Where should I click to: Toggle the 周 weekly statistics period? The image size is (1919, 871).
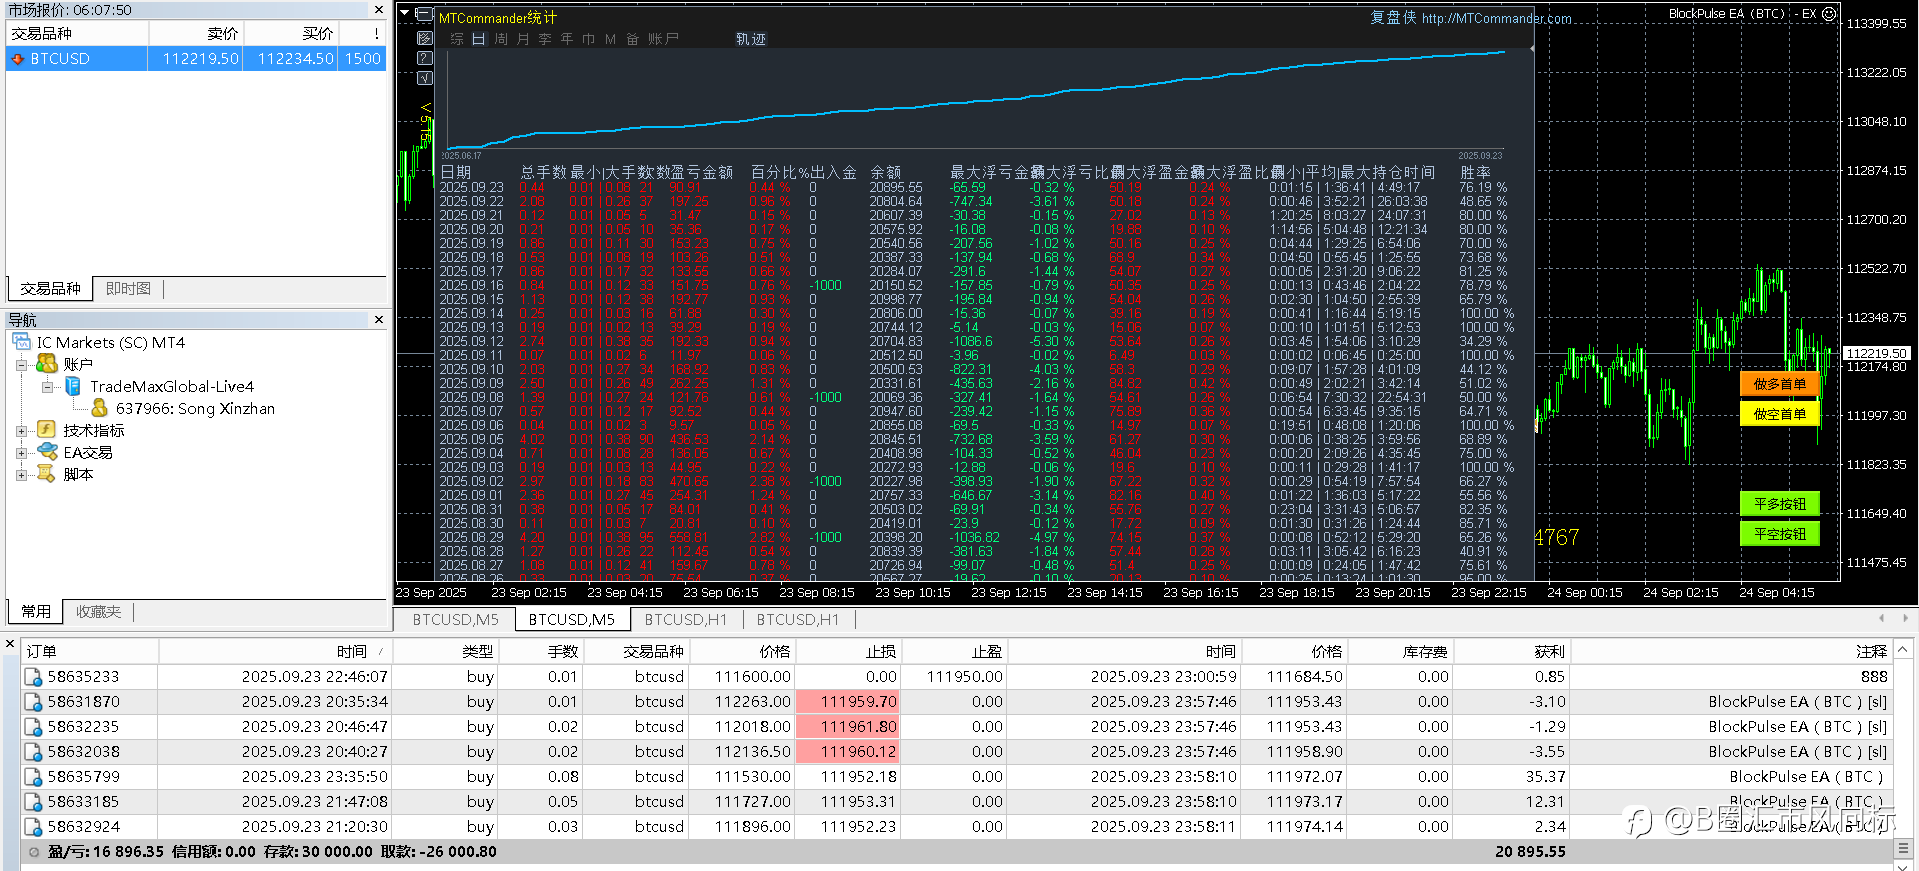coord(500,39)
